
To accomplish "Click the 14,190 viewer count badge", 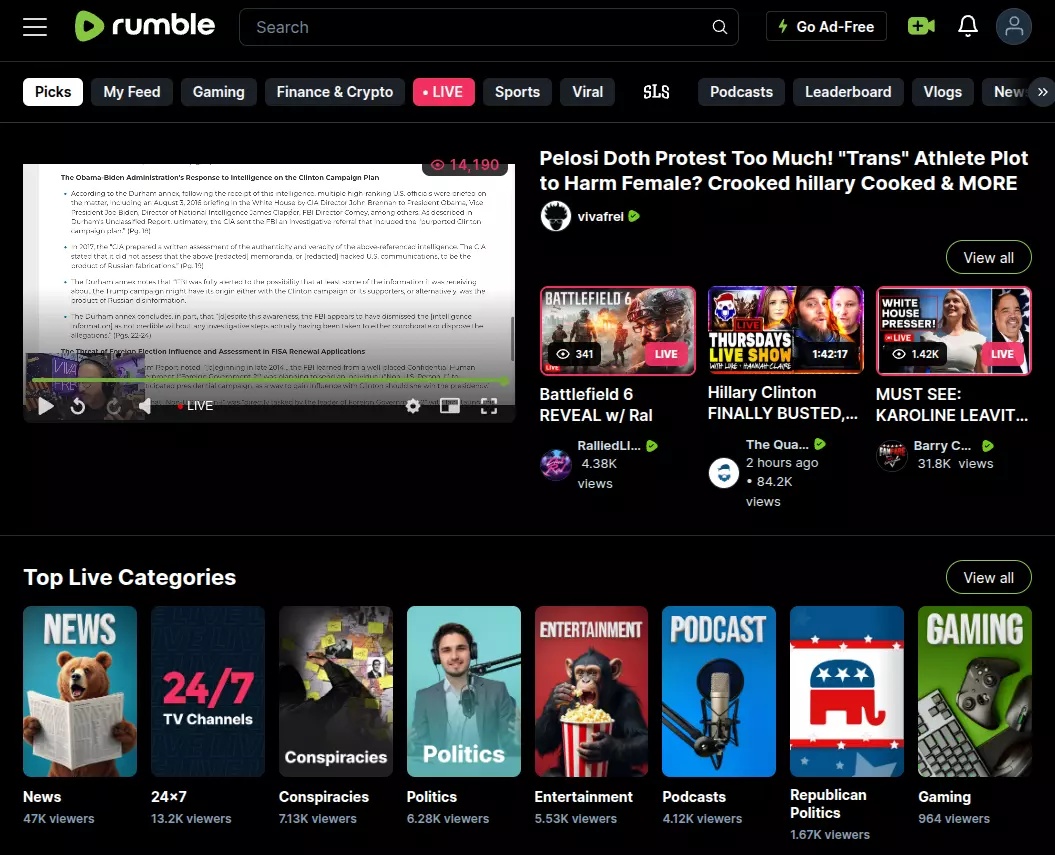I will 465,165.
